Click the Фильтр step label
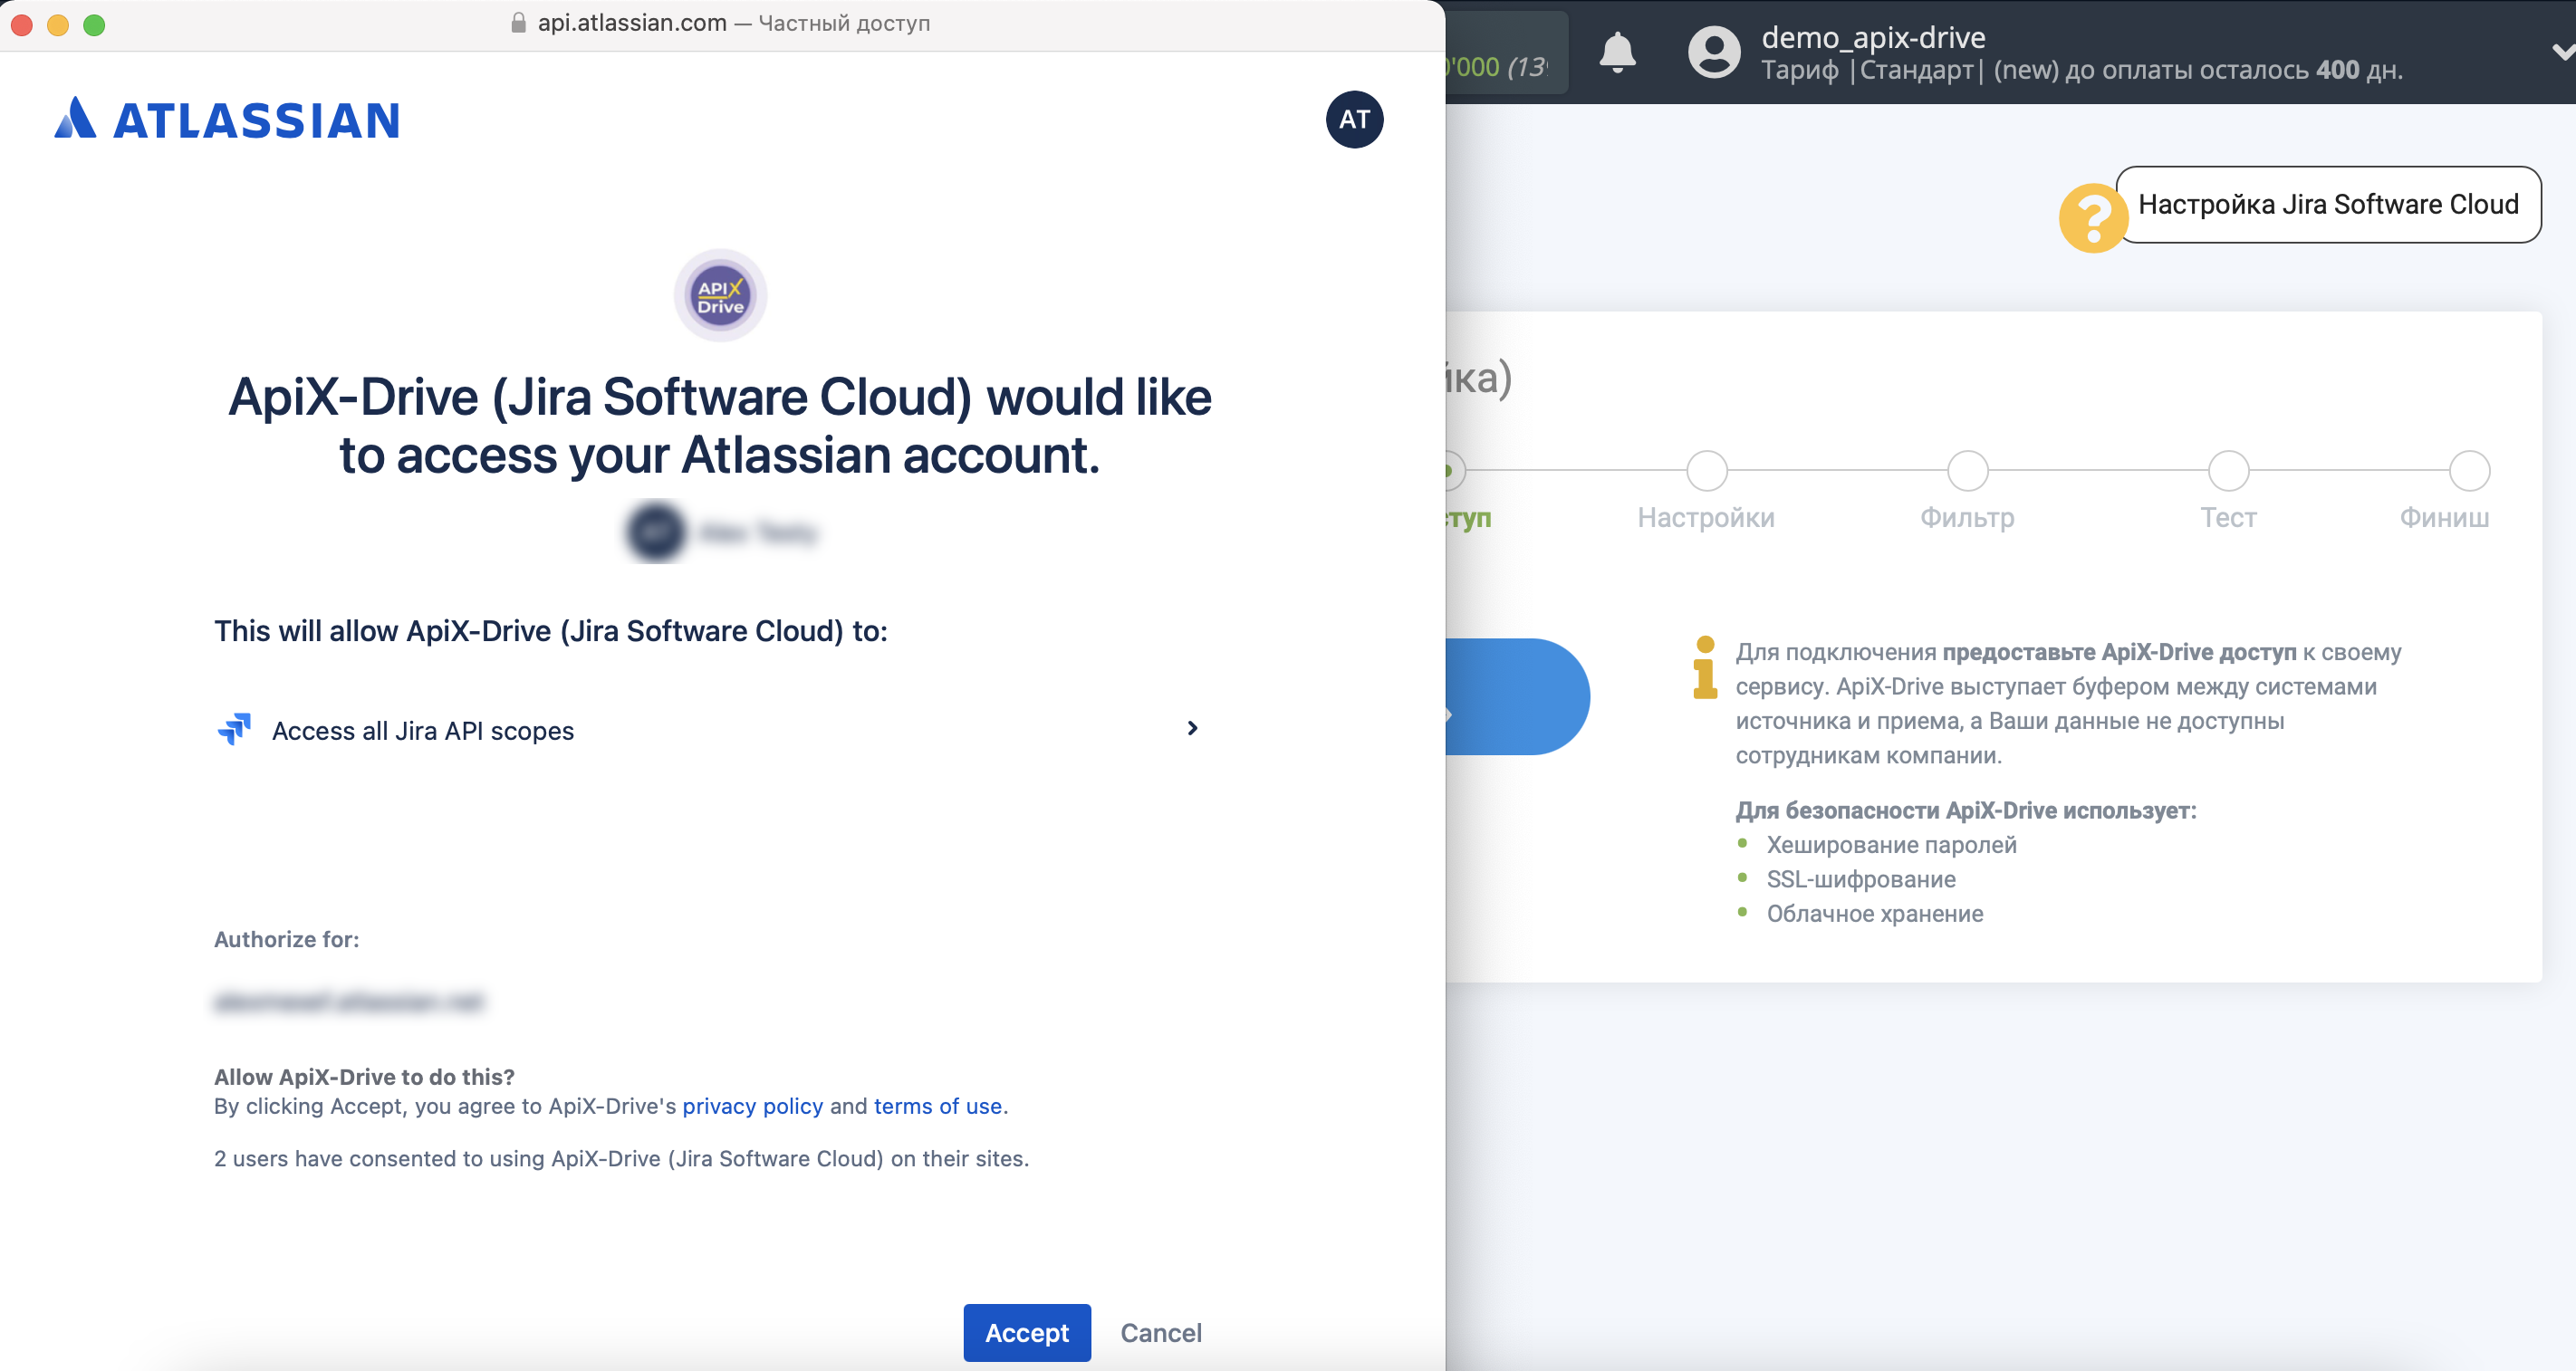 (1967, 517)
